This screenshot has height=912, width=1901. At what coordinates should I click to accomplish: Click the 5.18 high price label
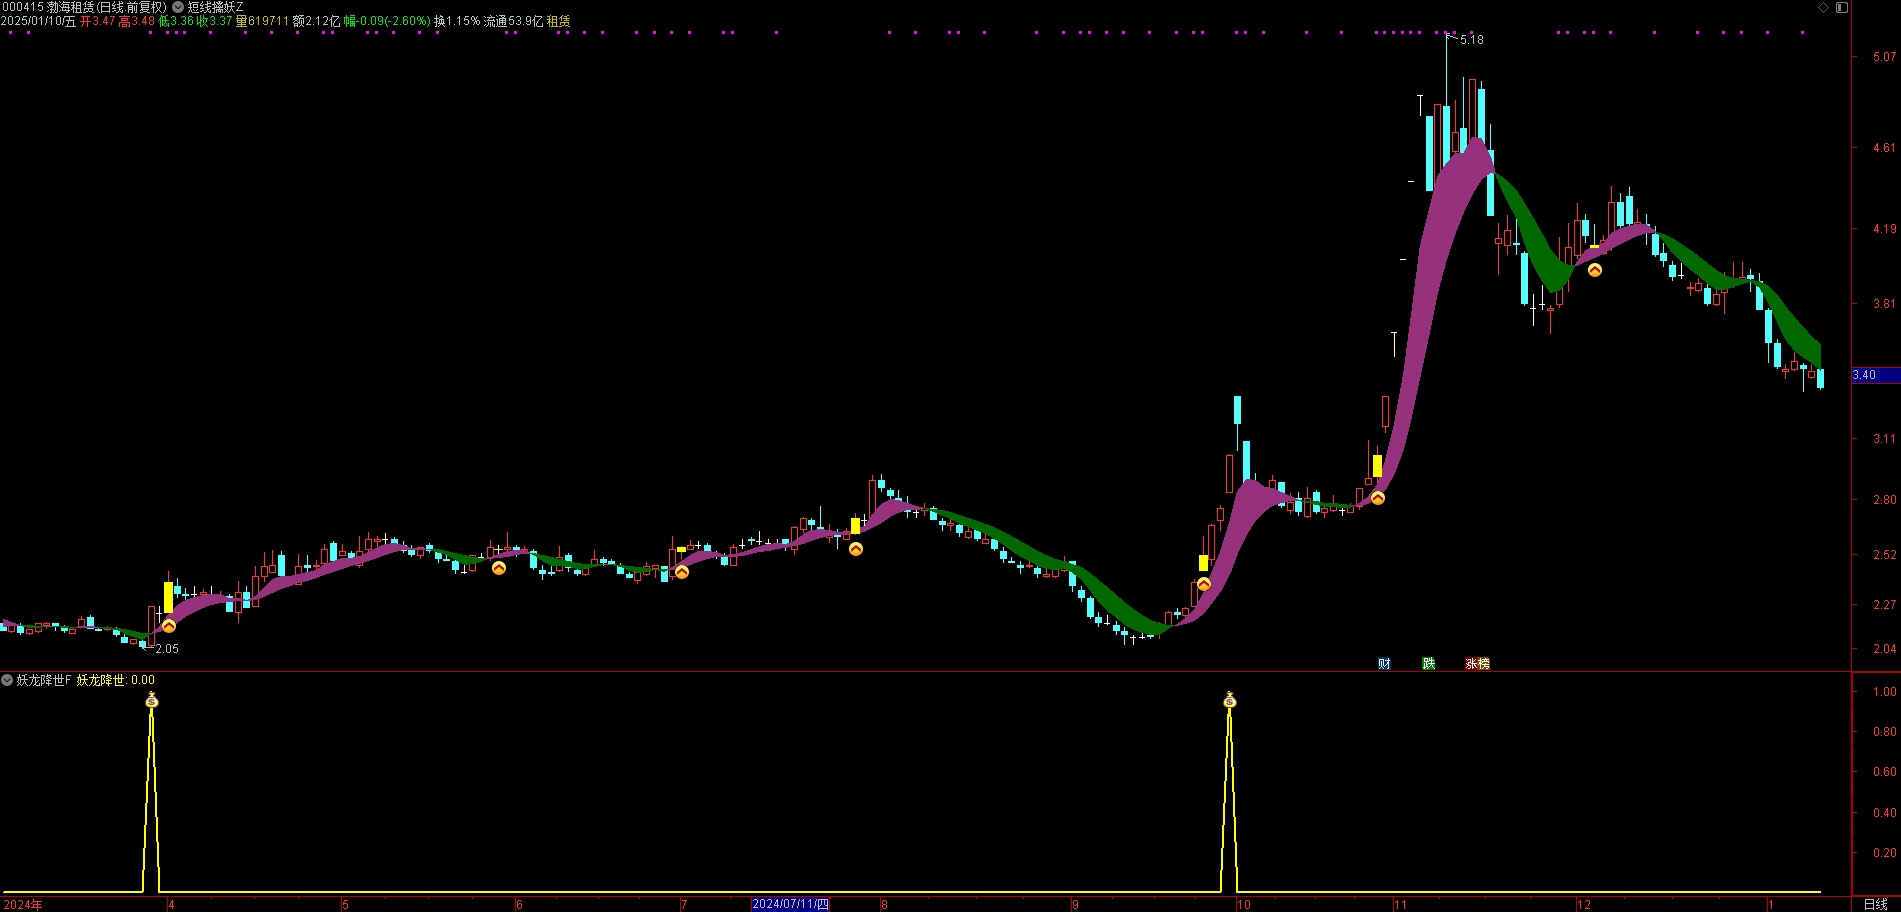coord(1472,40)
